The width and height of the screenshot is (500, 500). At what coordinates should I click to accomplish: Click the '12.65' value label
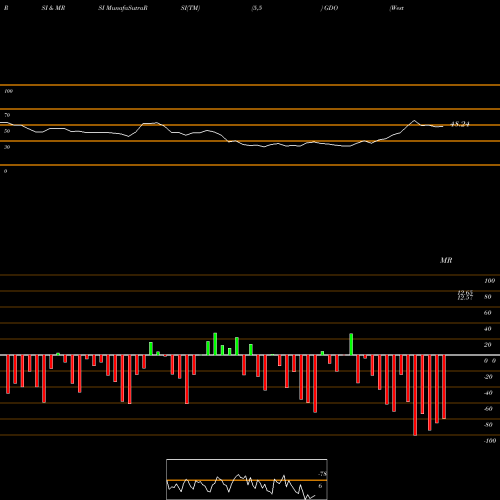465,293
